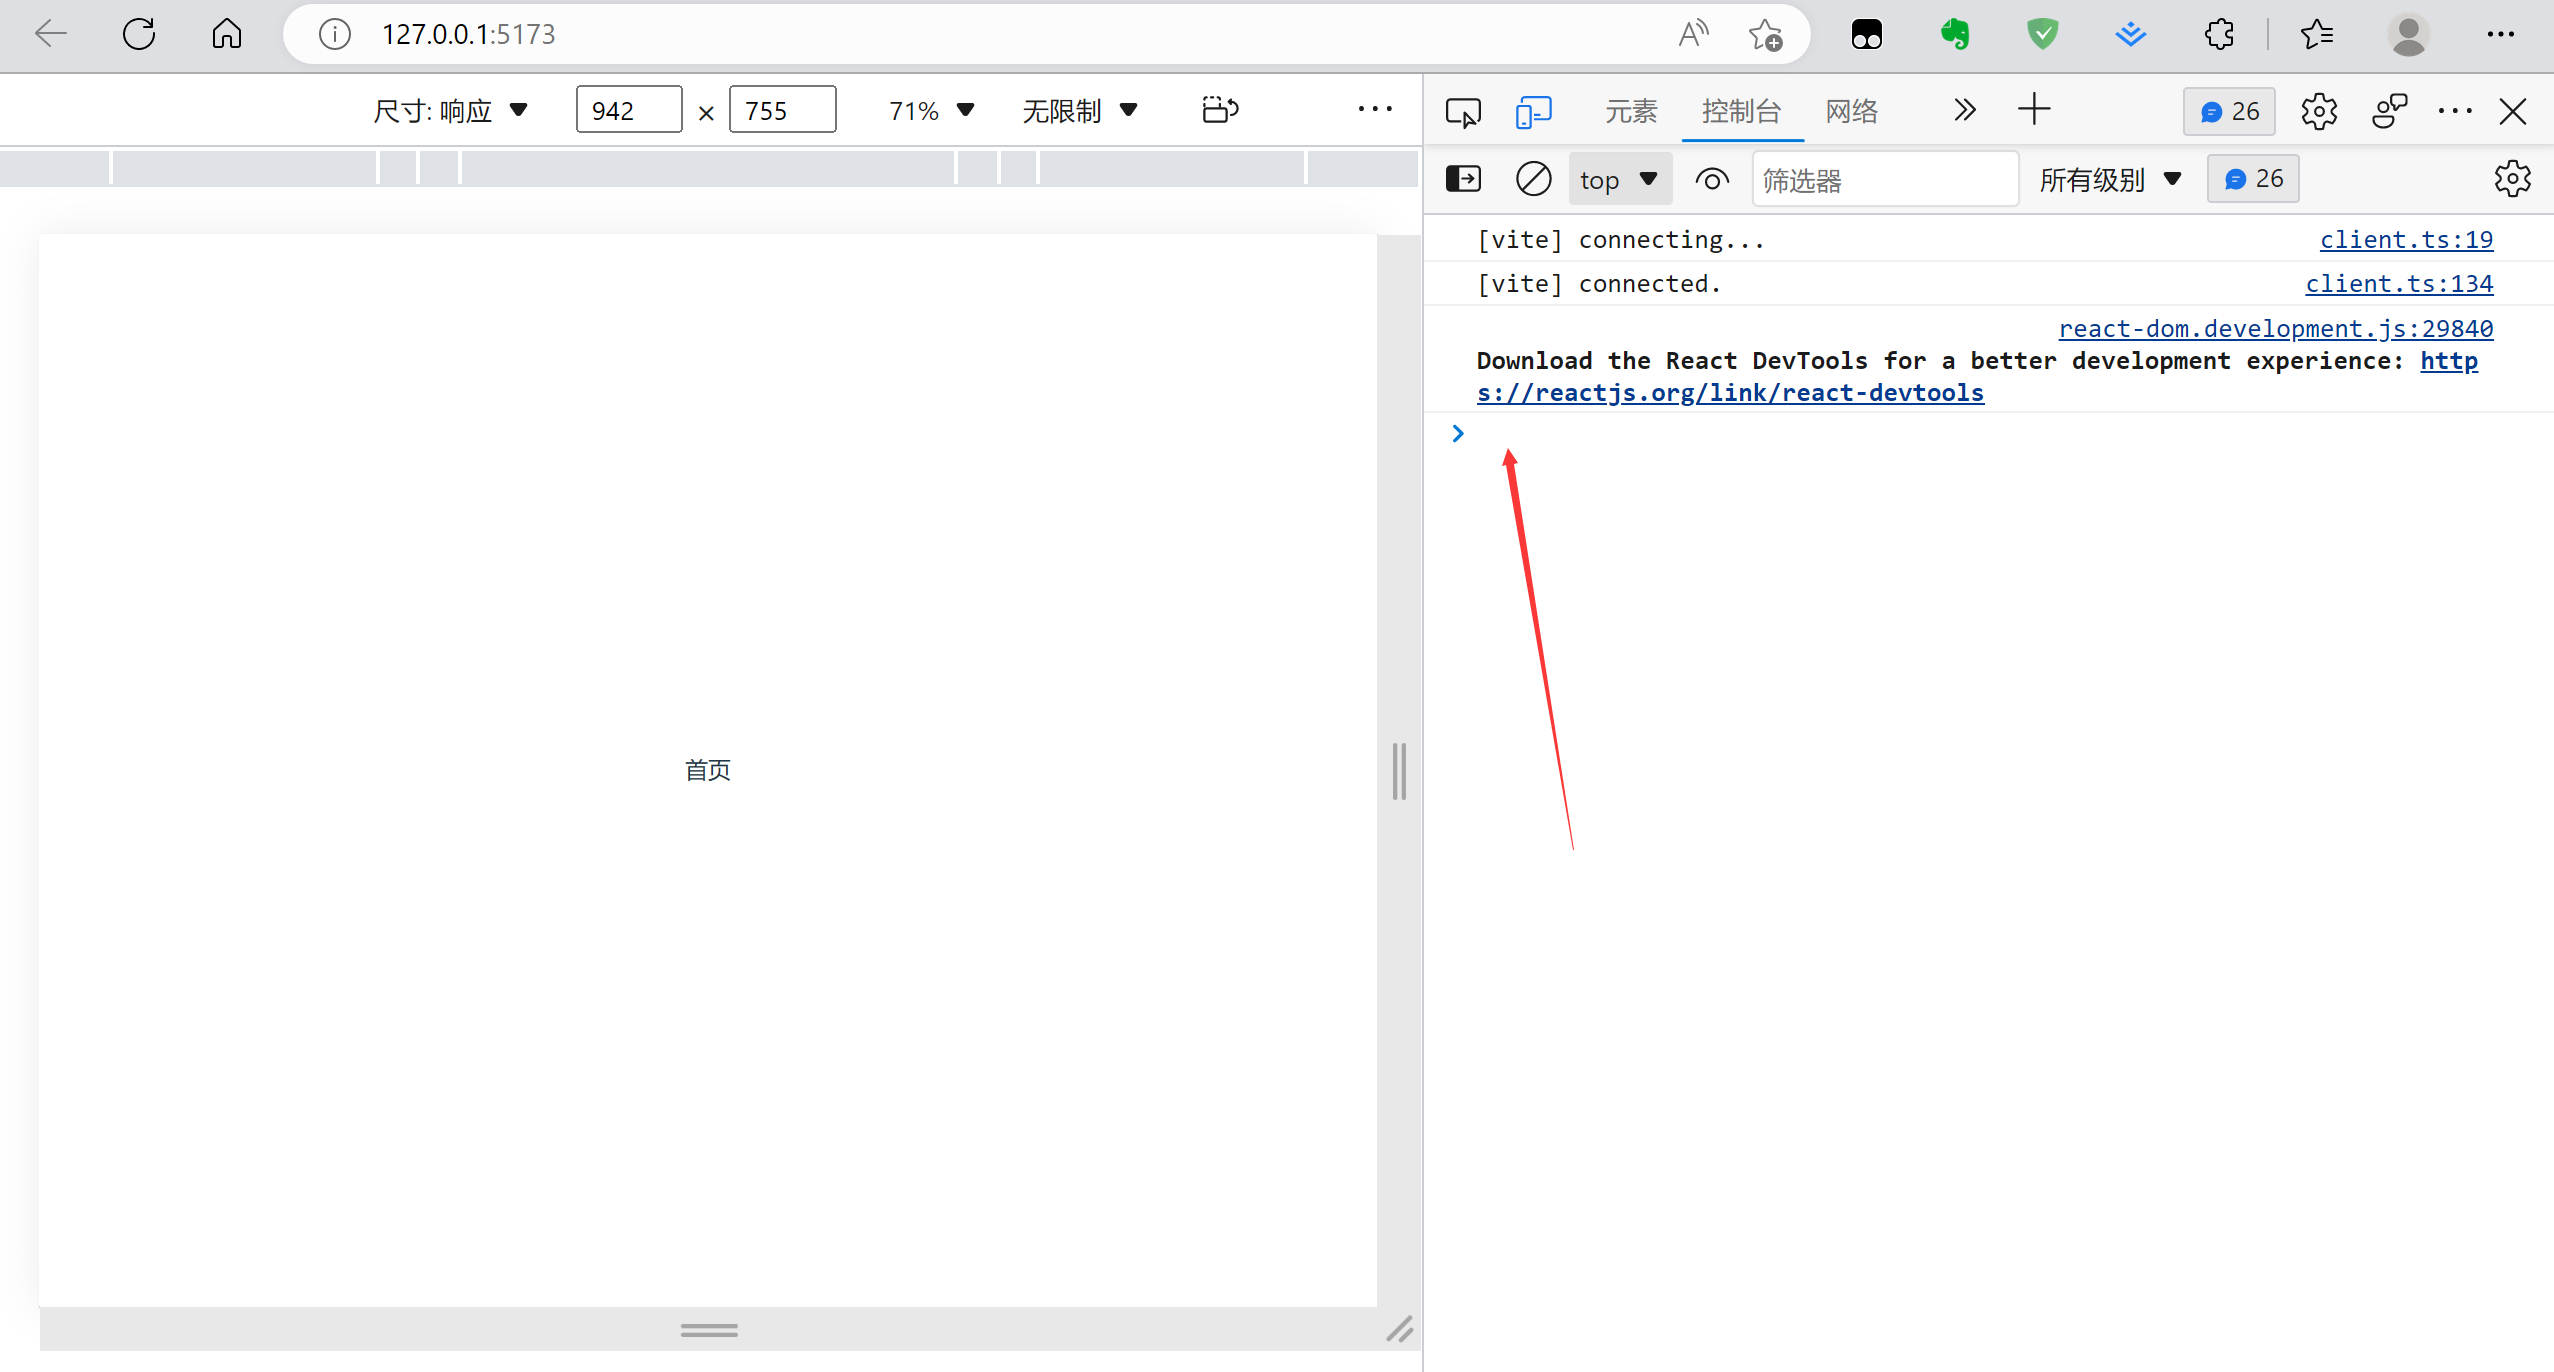The width and height of the screenshot is (2554, 1372).
Task: Open client.ts:19 source link
Action: pyautogui.click(x=2406, y=240)
